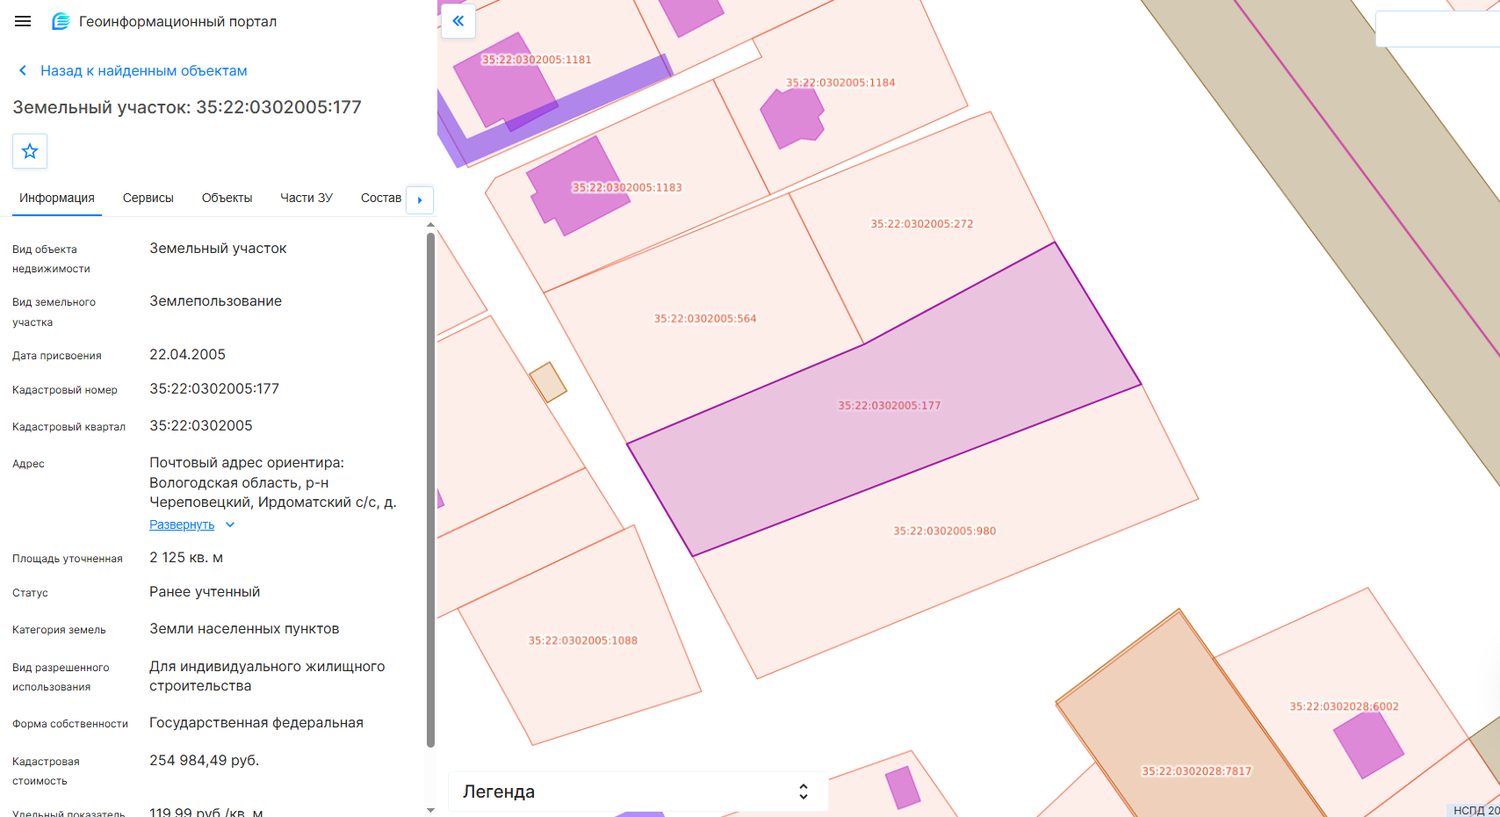
Task: Add parcel to favorites with star icon
Action: [x=30, y=151]
